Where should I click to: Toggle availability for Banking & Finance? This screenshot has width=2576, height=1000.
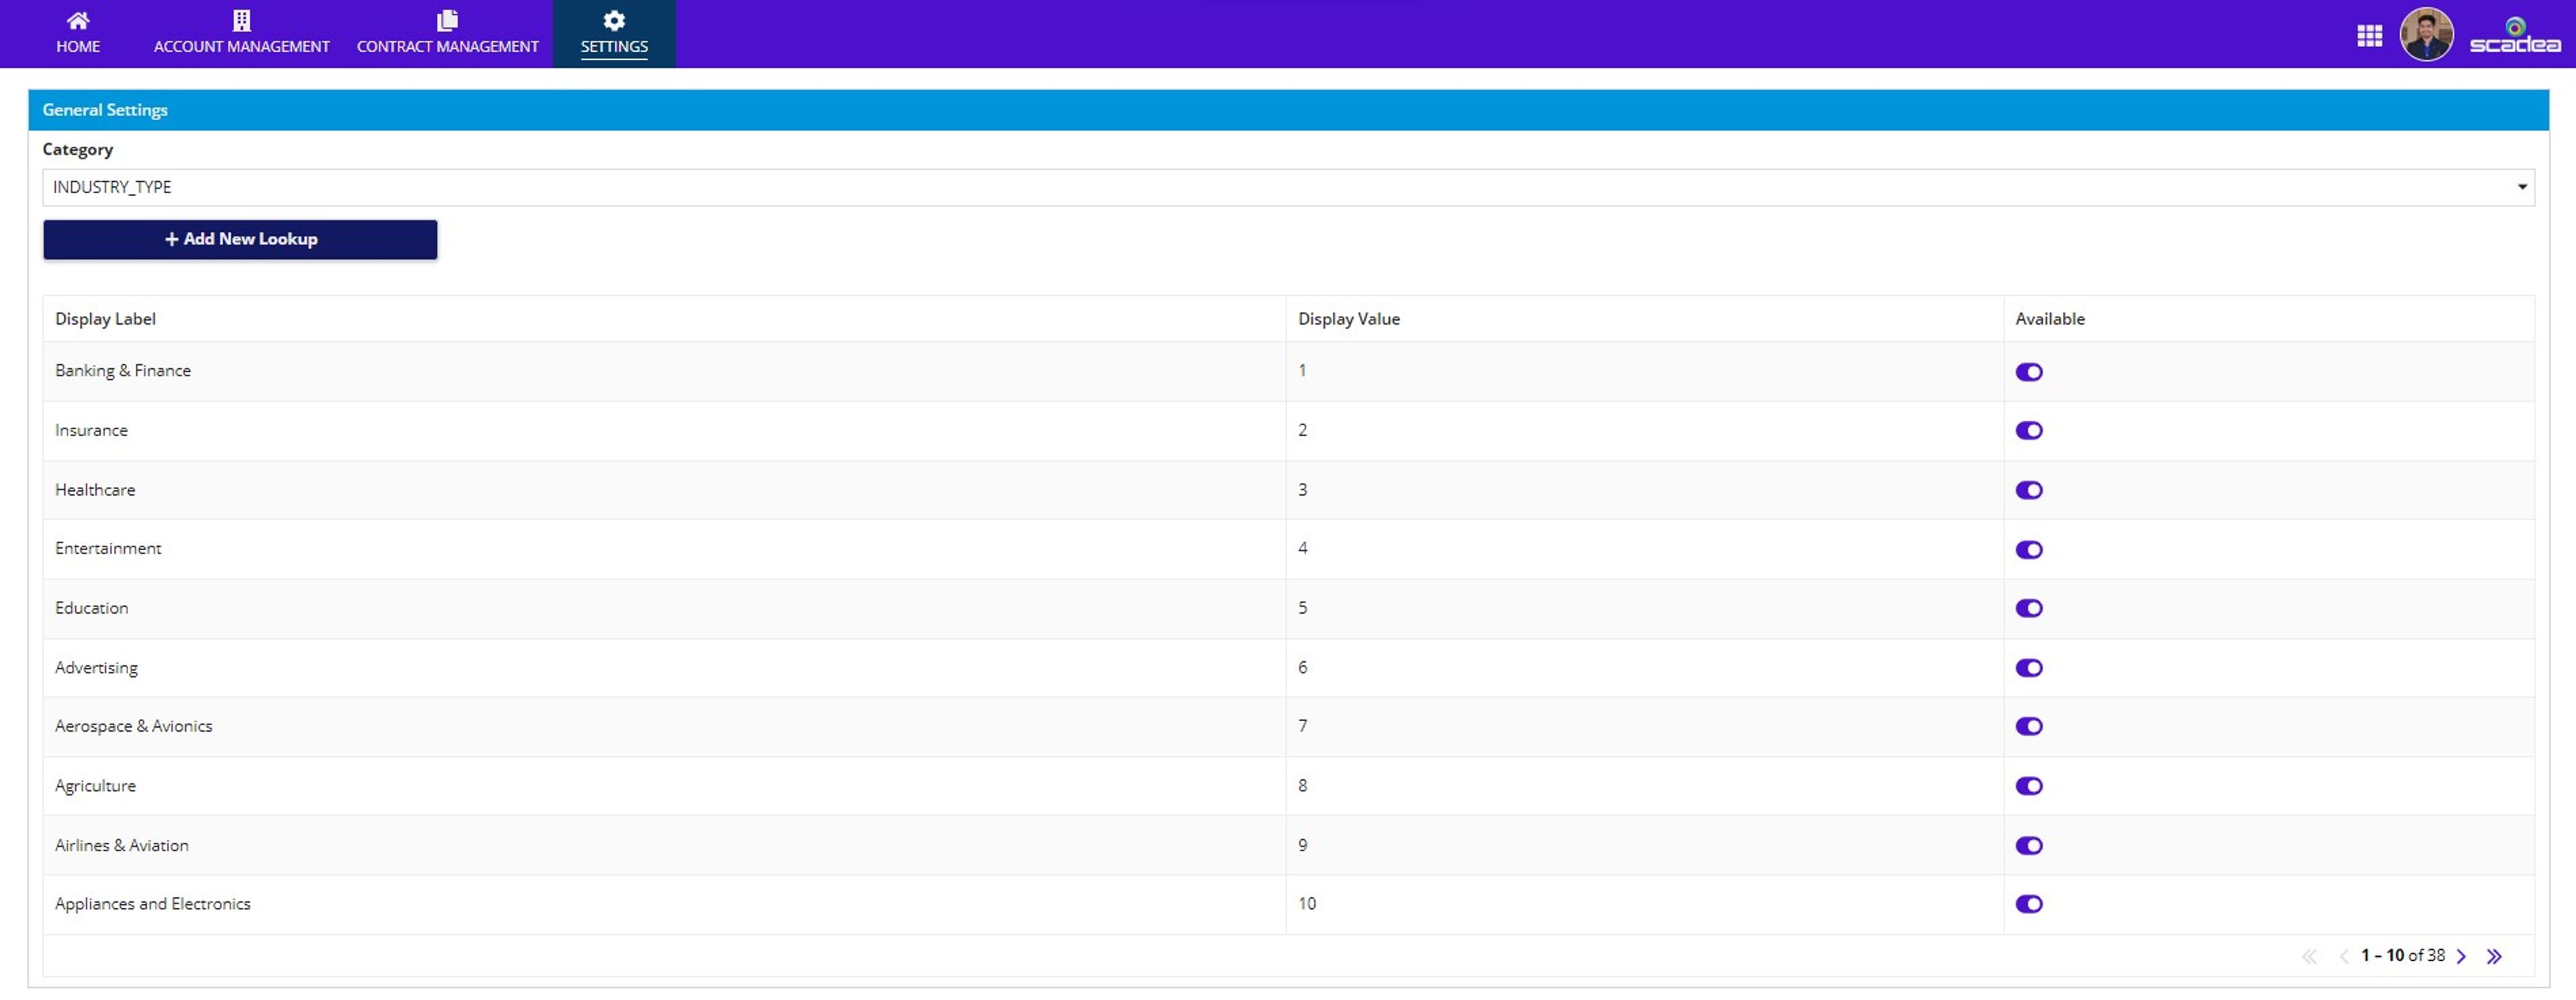(2029, 372)
